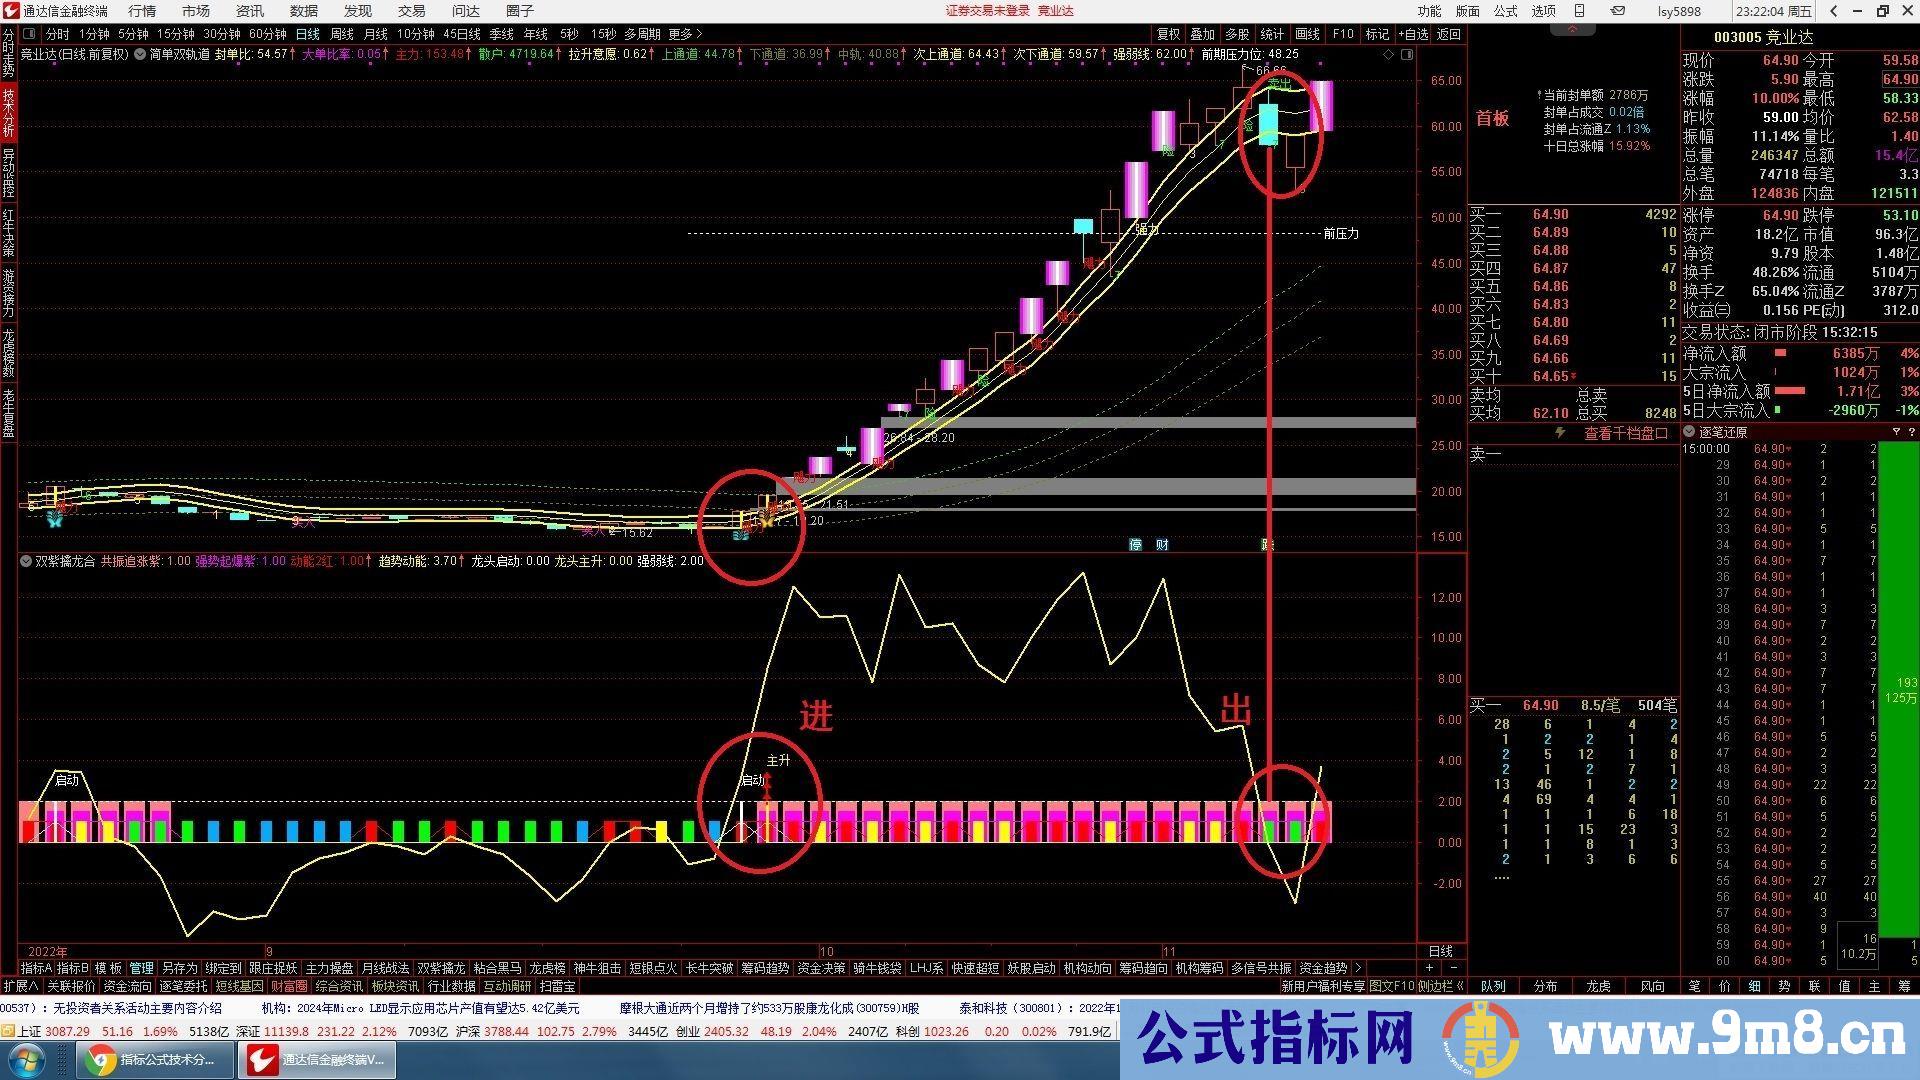Click the minus zoom button below the chart axis
The image size is (1920, 1080).
point(1453,967)
